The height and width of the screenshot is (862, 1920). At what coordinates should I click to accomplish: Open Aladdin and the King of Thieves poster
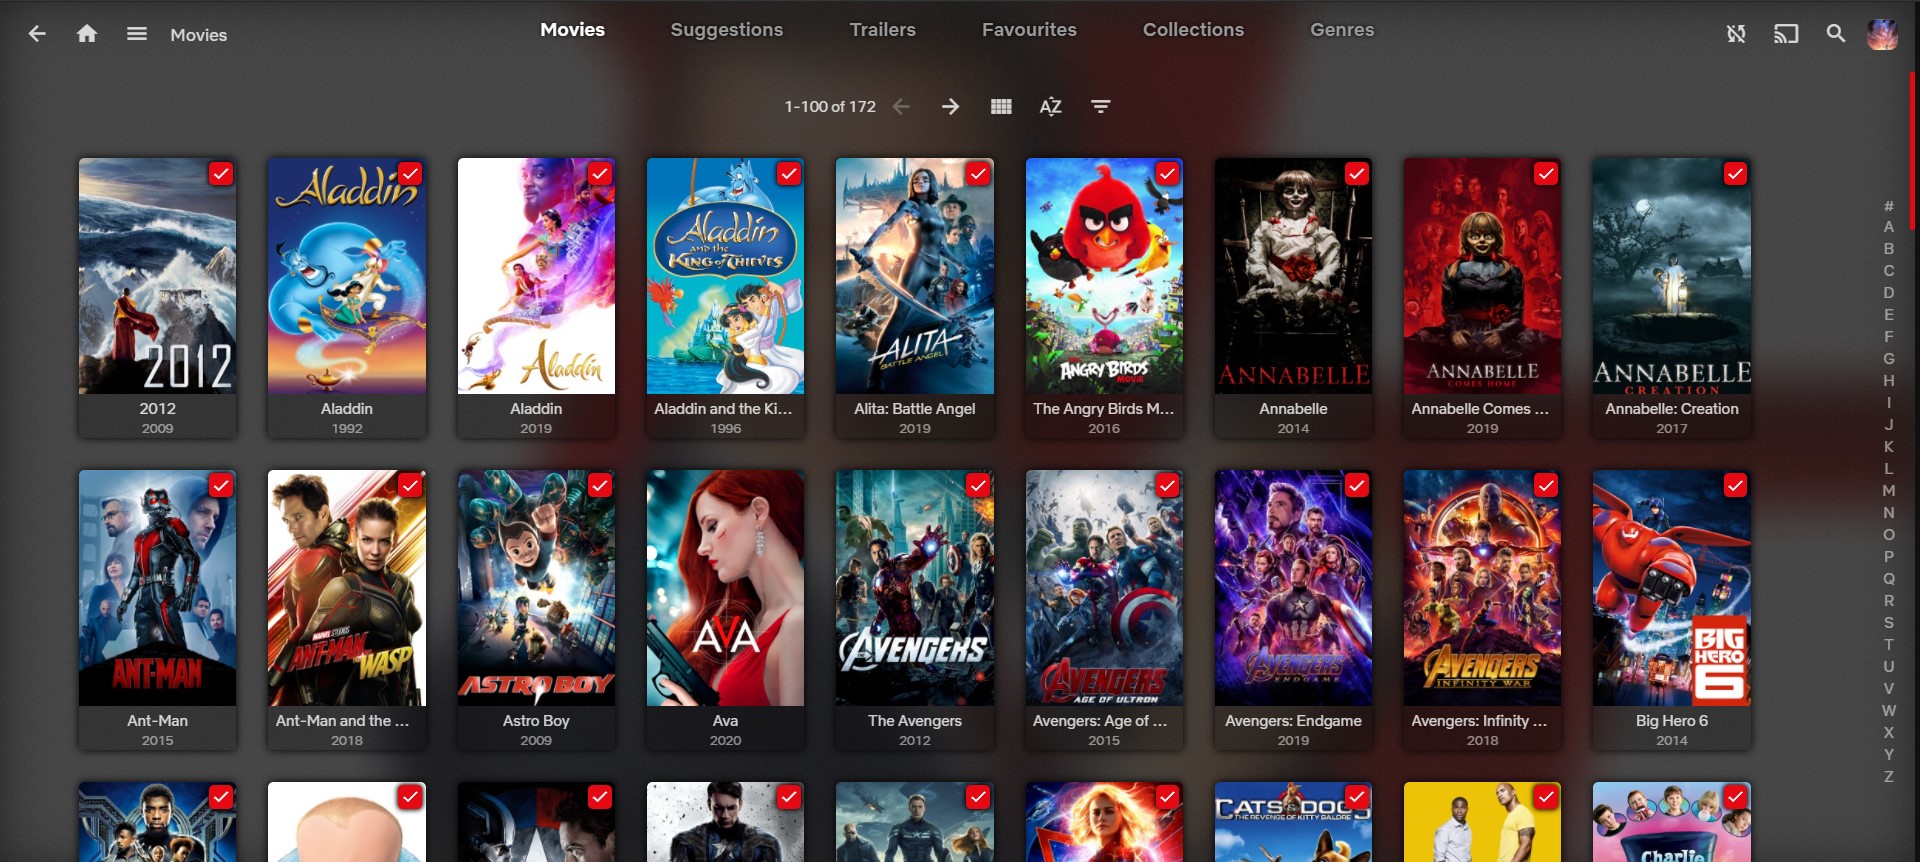click(x=725, y=276)
